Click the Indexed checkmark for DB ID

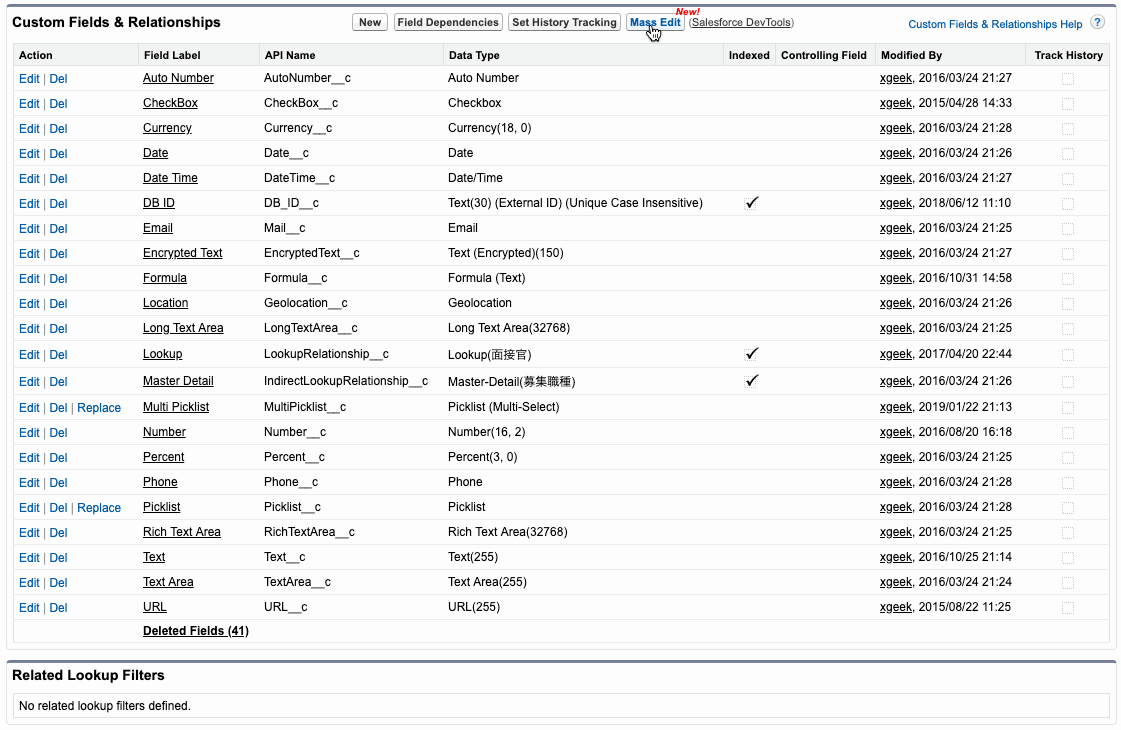[751, 203]
